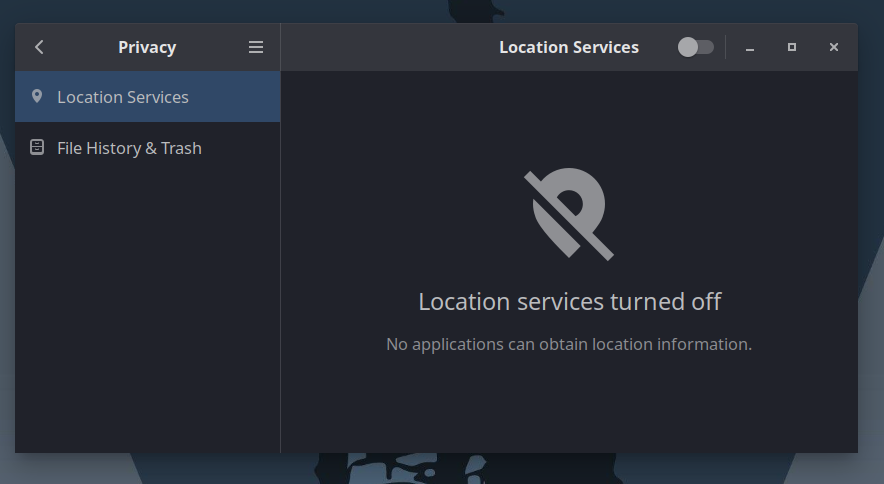The width and height of the screenshot is (884, 484).
Task: Click the Privacy title in the header
Action: point(147,47)
